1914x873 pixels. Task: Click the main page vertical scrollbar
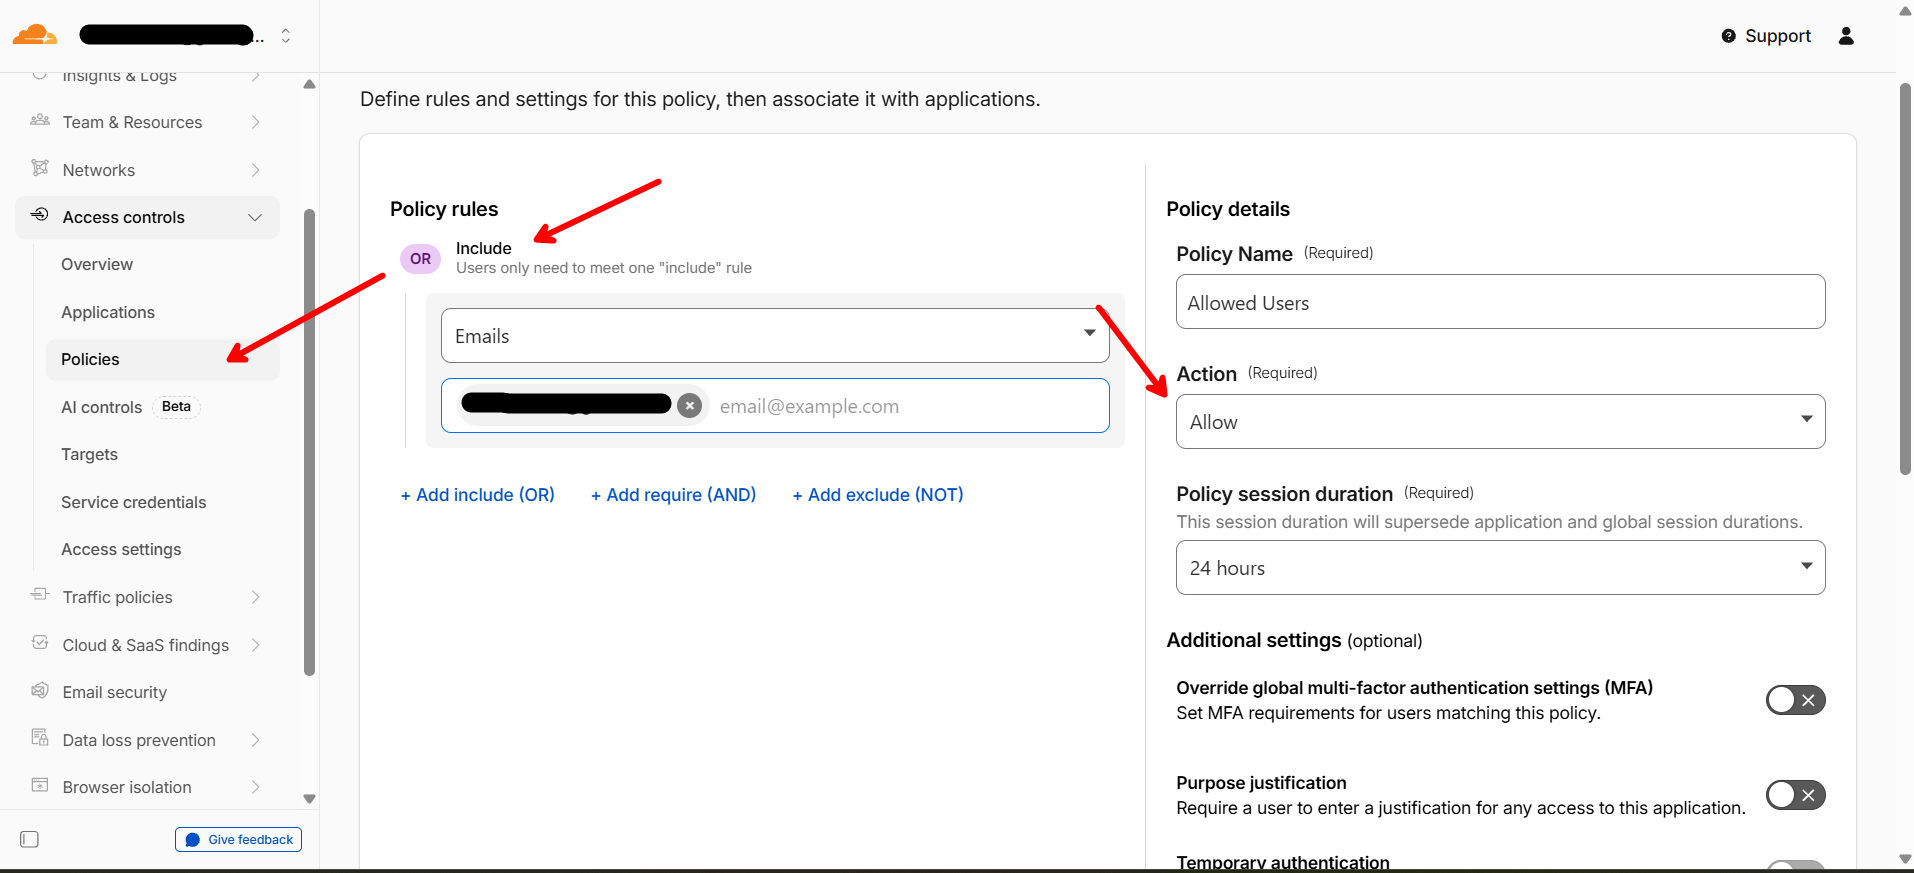point(1905,279)
